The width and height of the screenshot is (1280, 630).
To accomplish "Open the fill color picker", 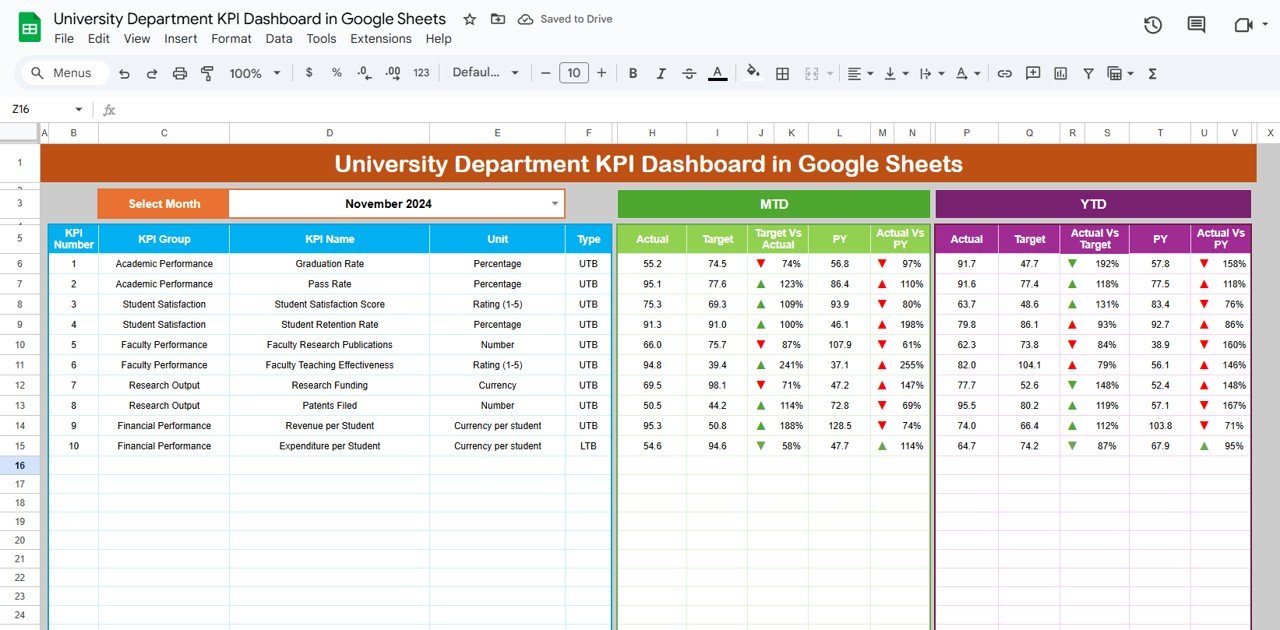I will point(753,73).
